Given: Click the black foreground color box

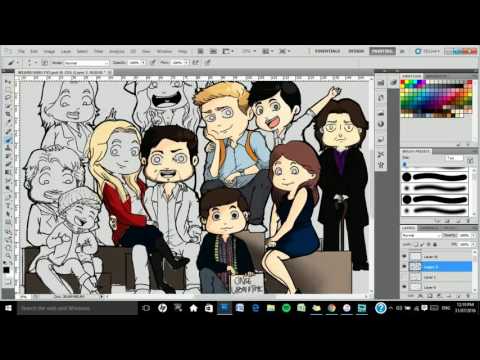Looking at the screenshot, I should coord(7,269).
